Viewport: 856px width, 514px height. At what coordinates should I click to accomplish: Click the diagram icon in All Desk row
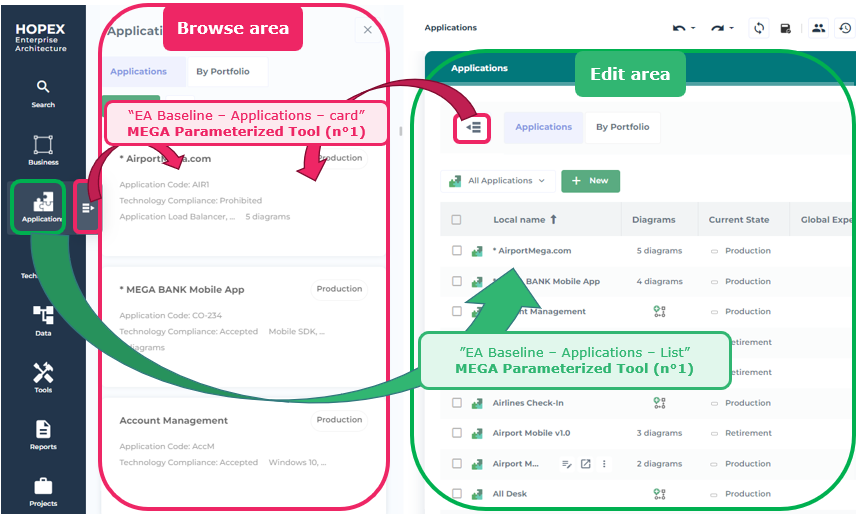click(659, 494)
